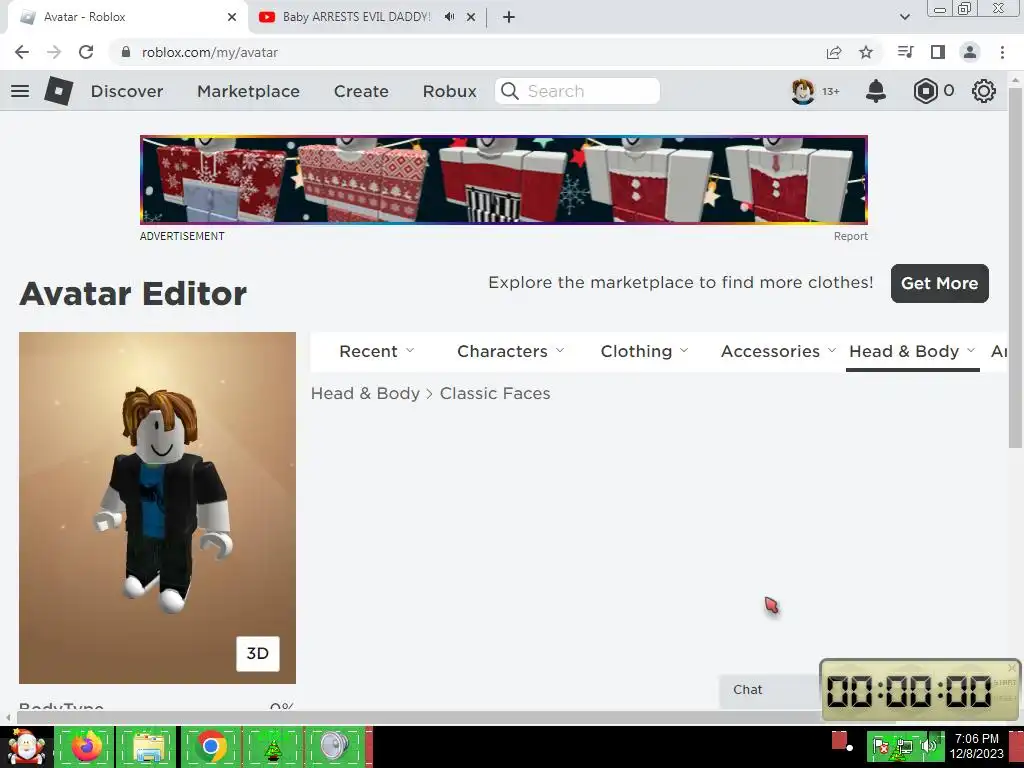Click the address bar URL
The height and width of the screenshot is (768, 1024).
point(210,52)
